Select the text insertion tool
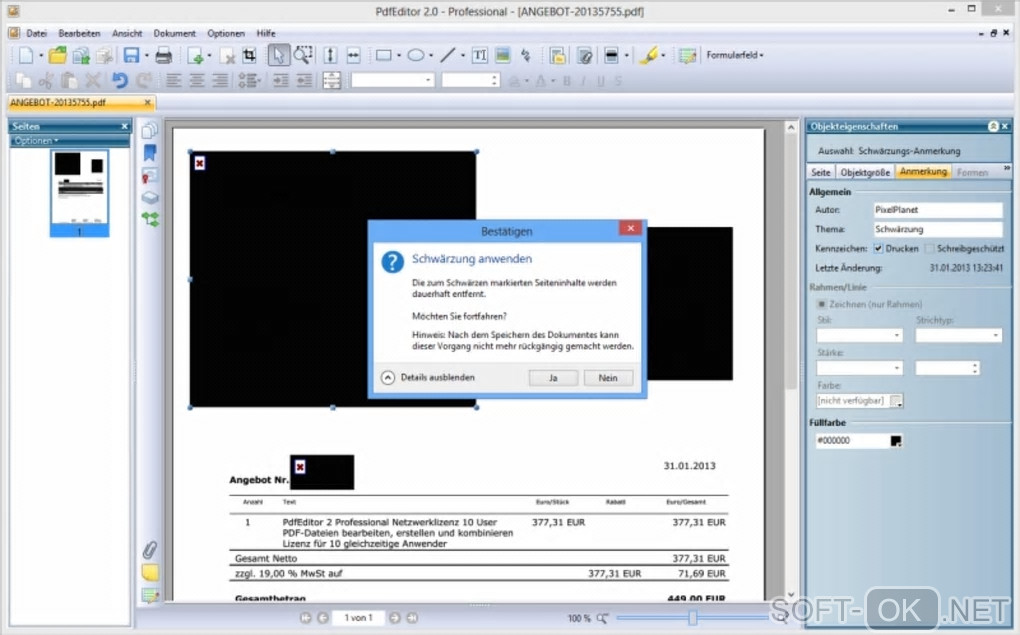 tap(479, 55)
